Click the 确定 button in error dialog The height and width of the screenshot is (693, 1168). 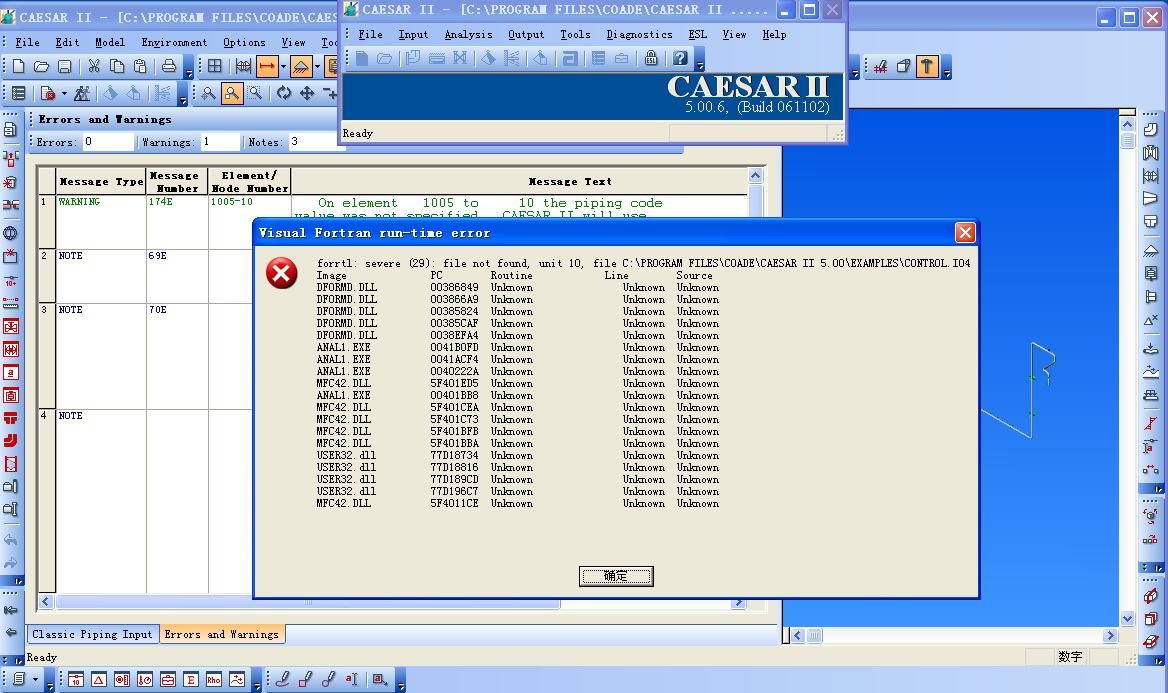[x=616, y=576]
